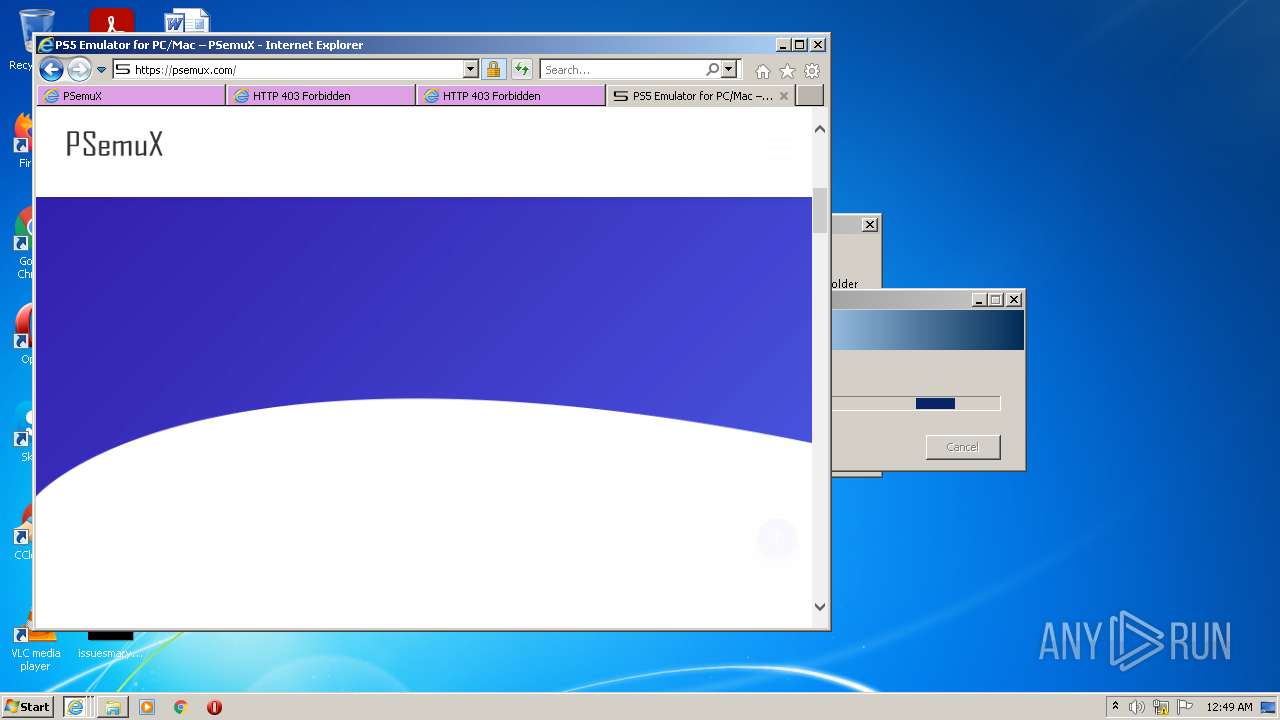
Task: Minimize the Internet Explorer window
Action: click(x=782, y=45)
